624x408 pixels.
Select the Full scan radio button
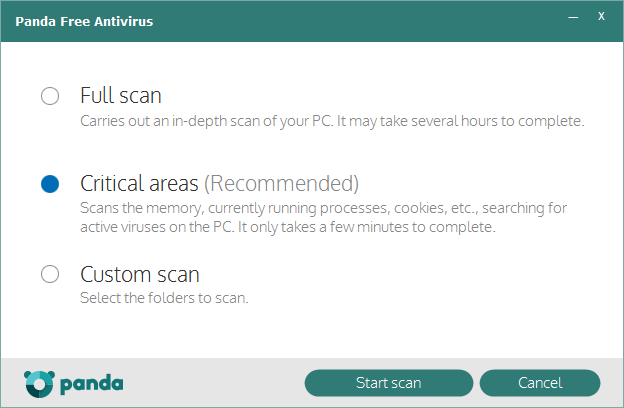[50, 96]
